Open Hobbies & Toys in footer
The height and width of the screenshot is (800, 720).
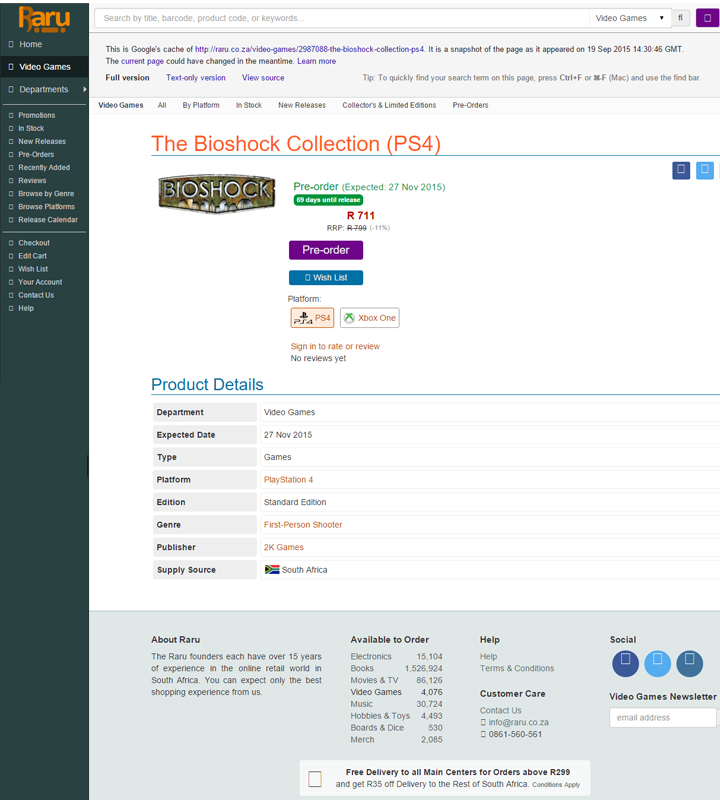click(380, 716)
